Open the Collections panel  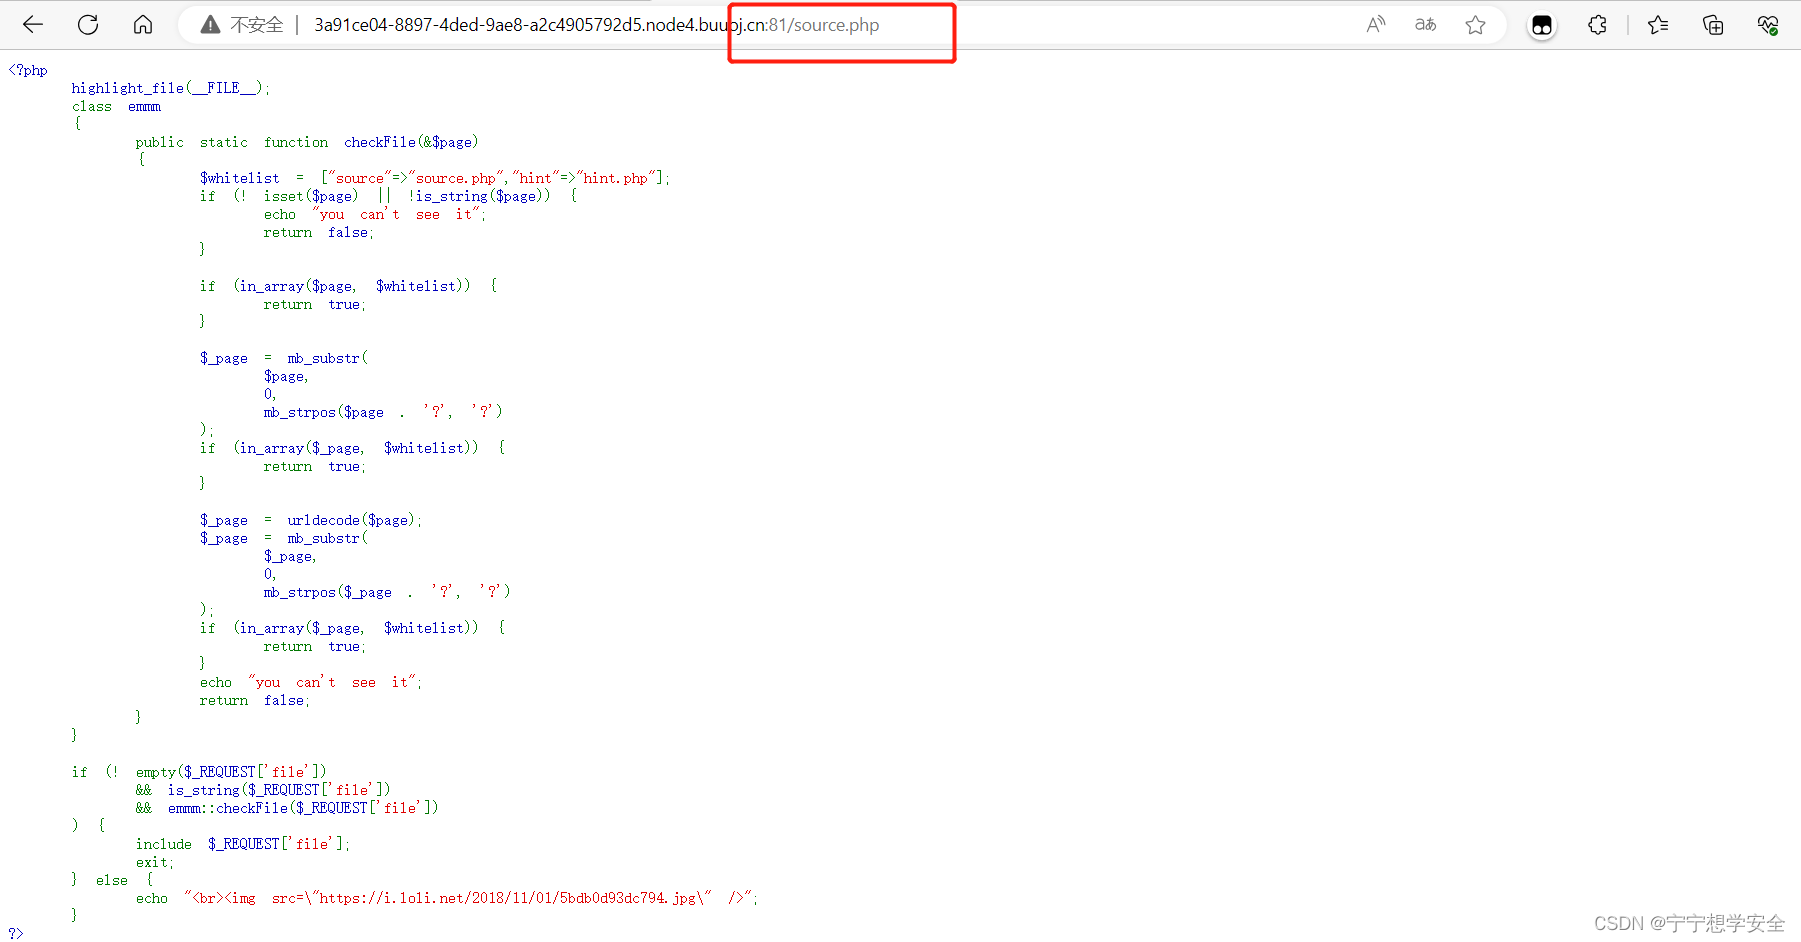1713,25
